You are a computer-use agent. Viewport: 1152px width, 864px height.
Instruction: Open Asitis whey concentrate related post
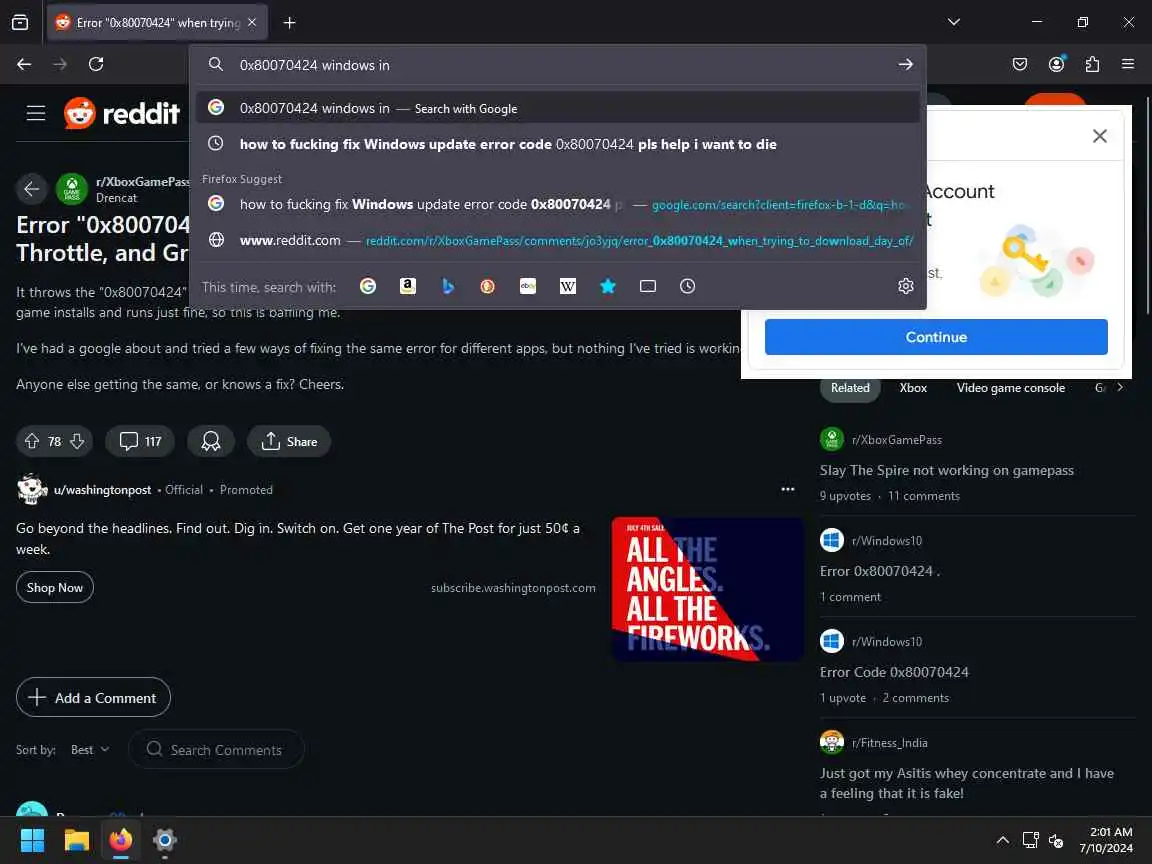pos(967,783)
